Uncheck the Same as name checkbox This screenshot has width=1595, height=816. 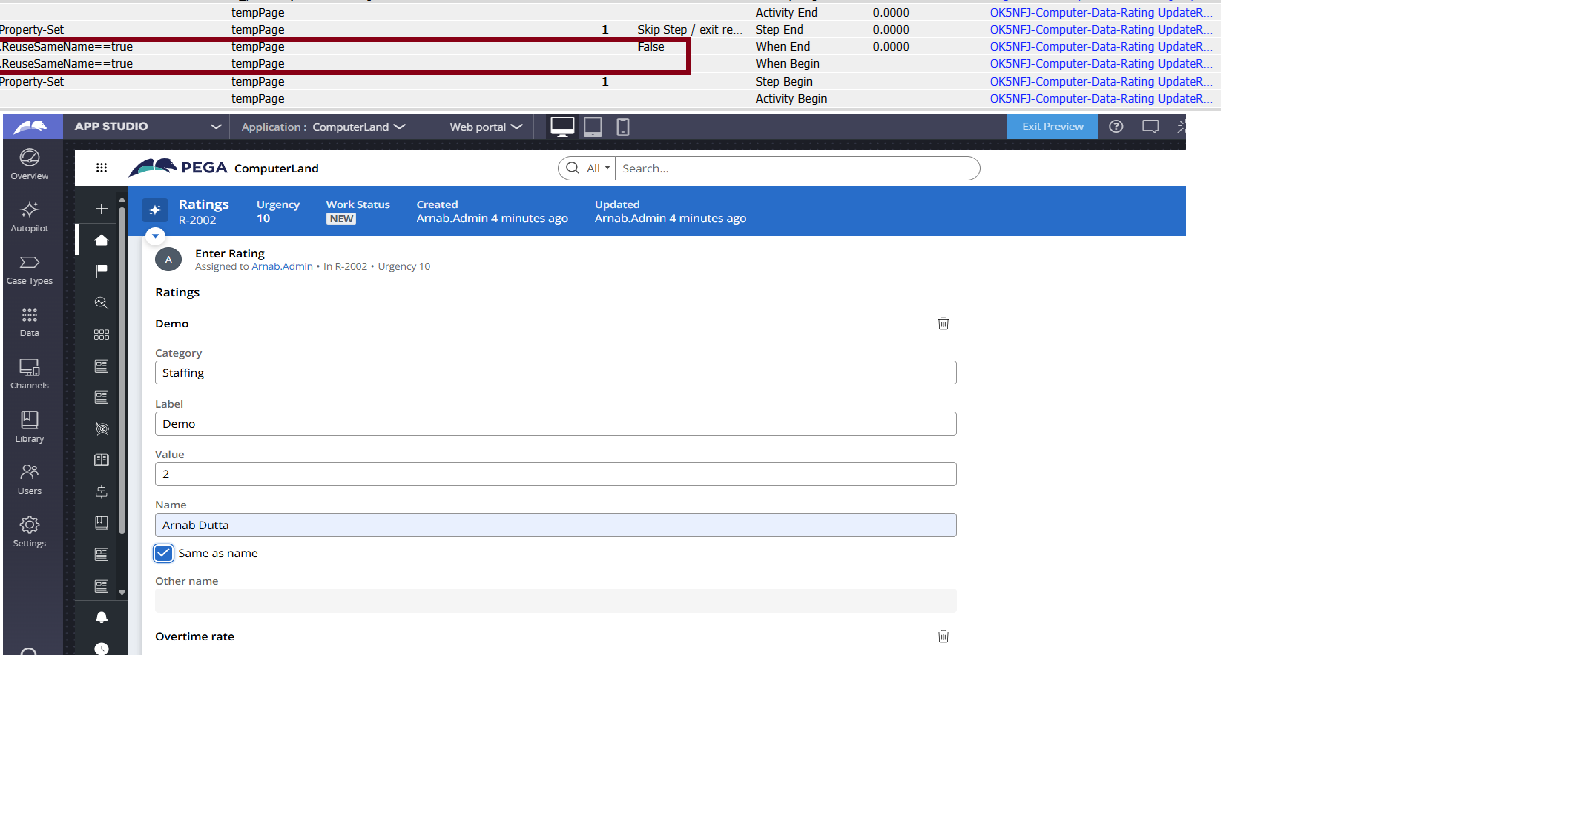coord(164,553)
